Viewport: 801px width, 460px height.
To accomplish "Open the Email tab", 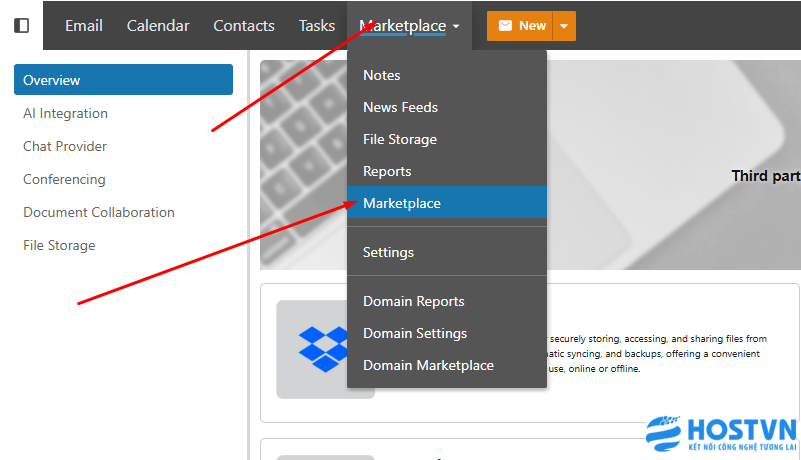I will (x=84, y=26).
